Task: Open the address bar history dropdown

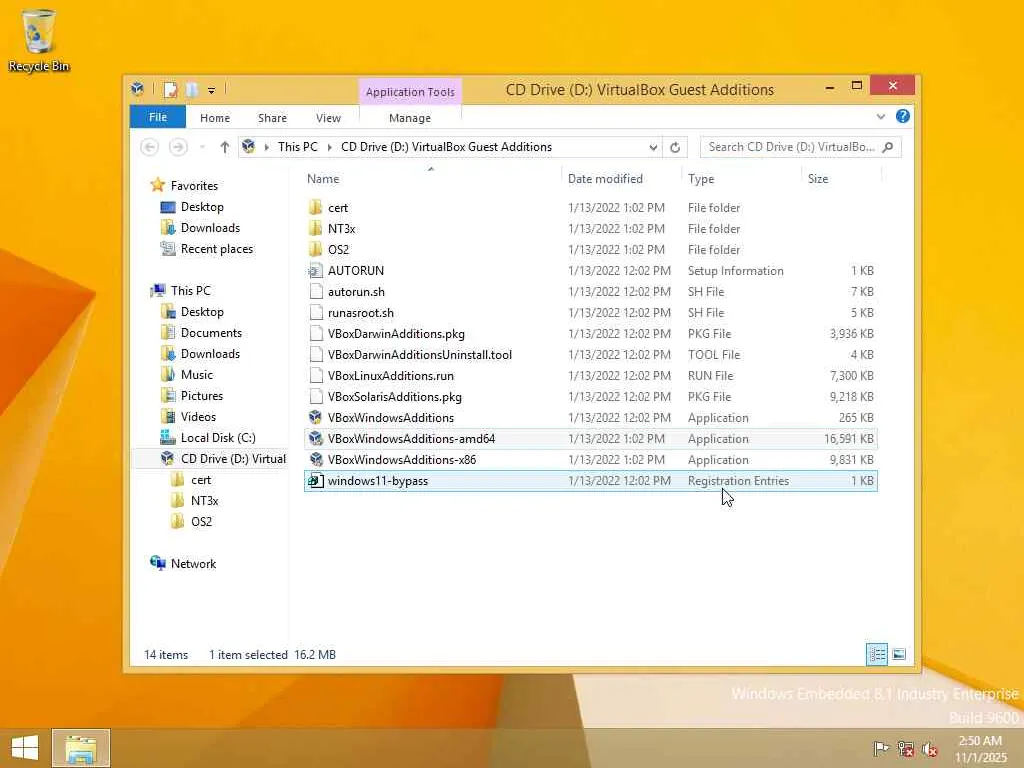Action: [652, 148]
